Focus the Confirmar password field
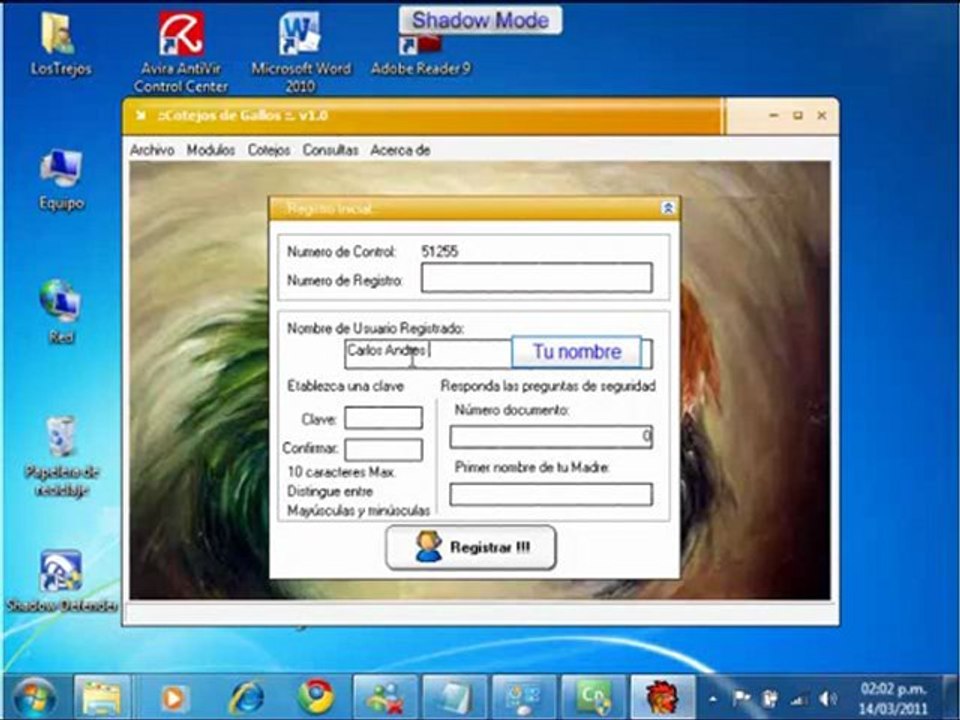Viewport: 960px width, 720px height. pos(383,449)
